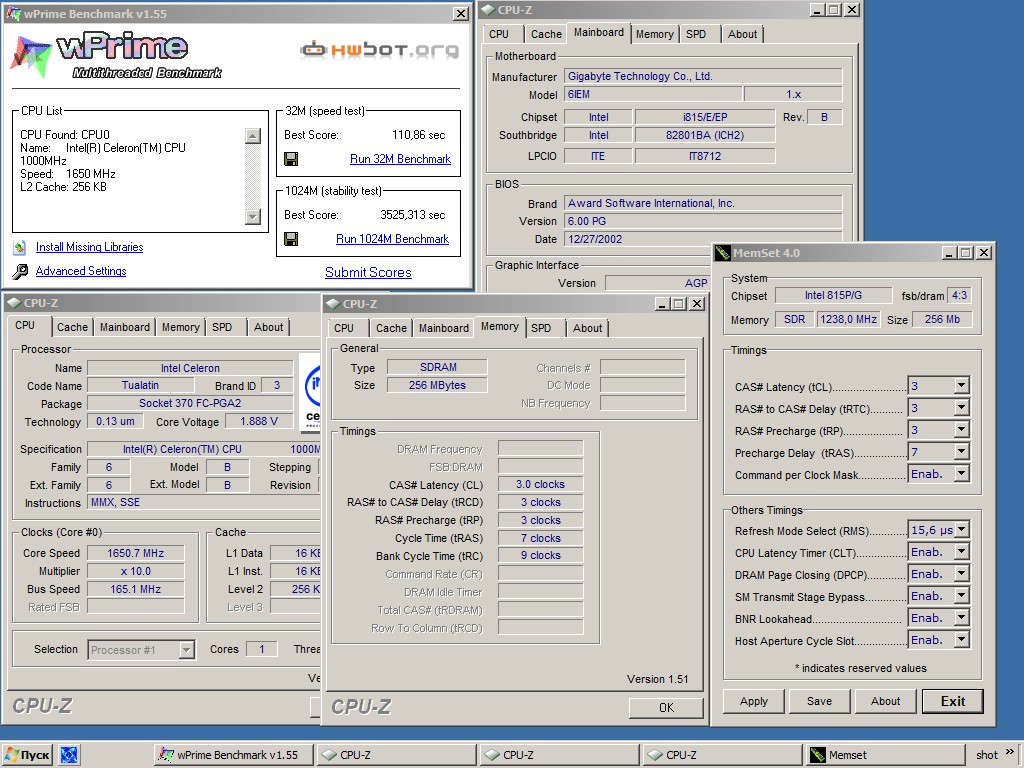Select Memory tab in CPU-Z Mainboard window
1024x768 pixels.
654,34
